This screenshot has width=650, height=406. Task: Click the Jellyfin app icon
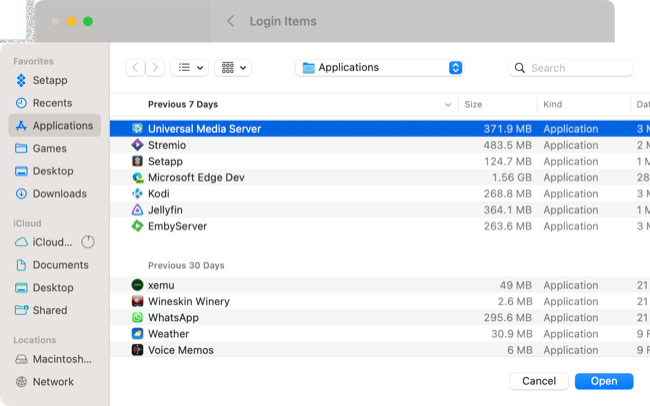(x=138, y=210)
